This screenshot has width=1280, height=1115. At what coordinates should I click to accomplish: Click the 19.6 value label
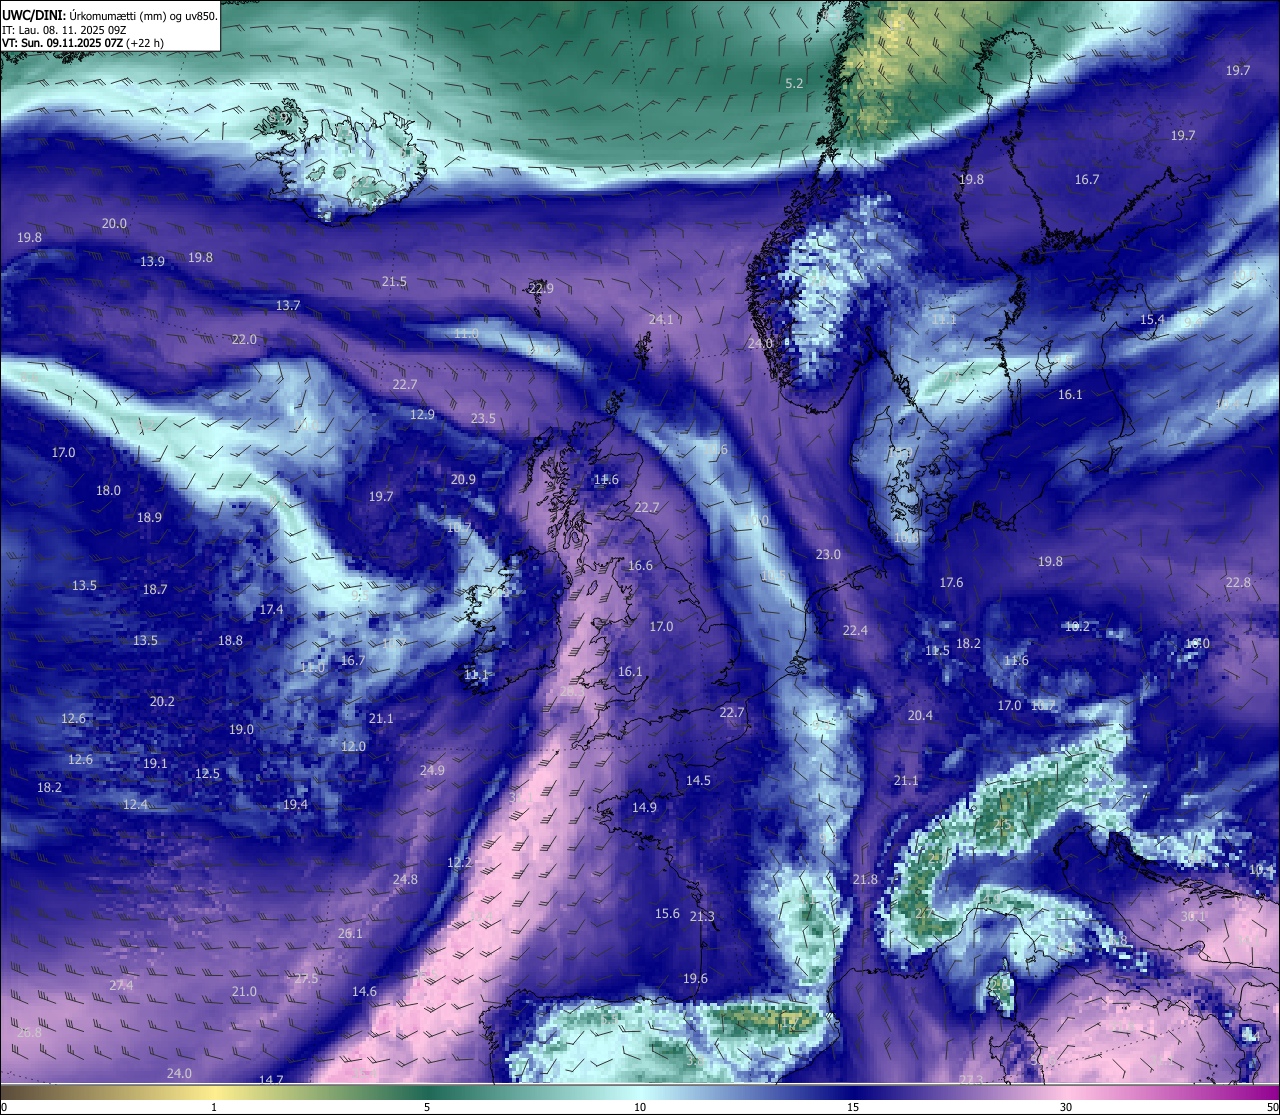point(695,979)
